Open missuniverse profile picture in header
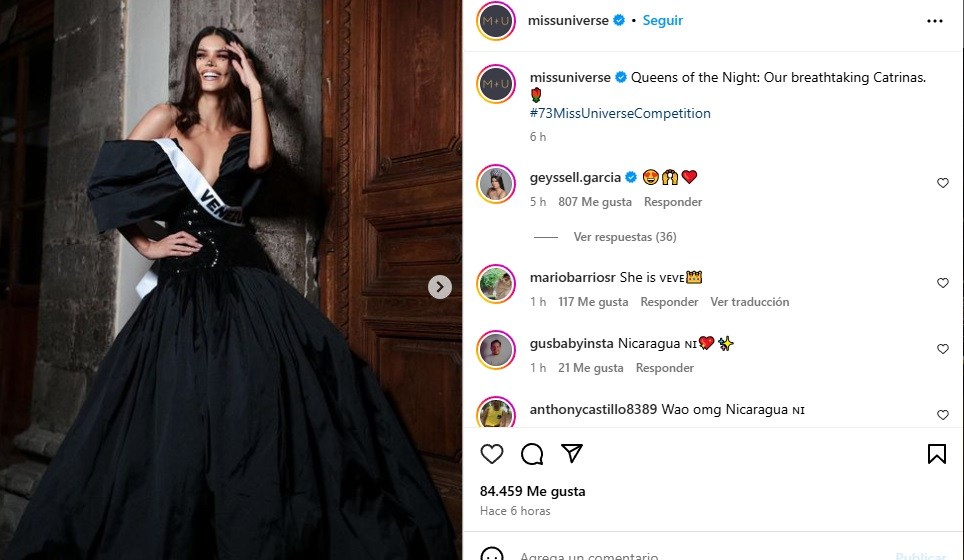The image size is (964, 560). 496,21
